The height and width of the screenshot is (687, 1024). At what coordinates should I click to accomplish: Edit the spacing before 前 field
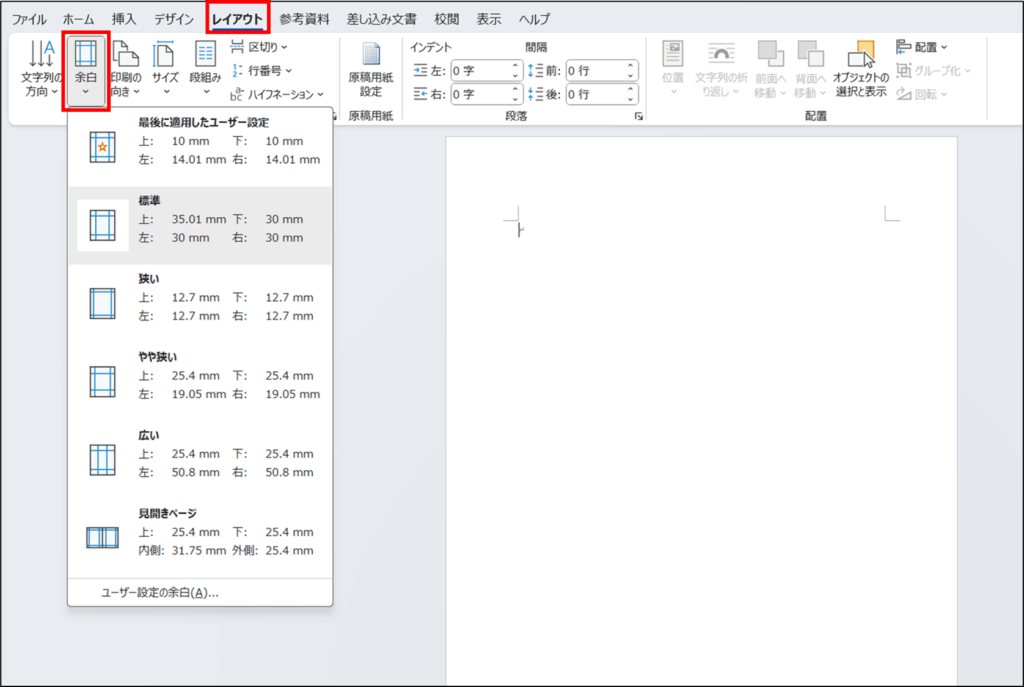coord(596,71)
